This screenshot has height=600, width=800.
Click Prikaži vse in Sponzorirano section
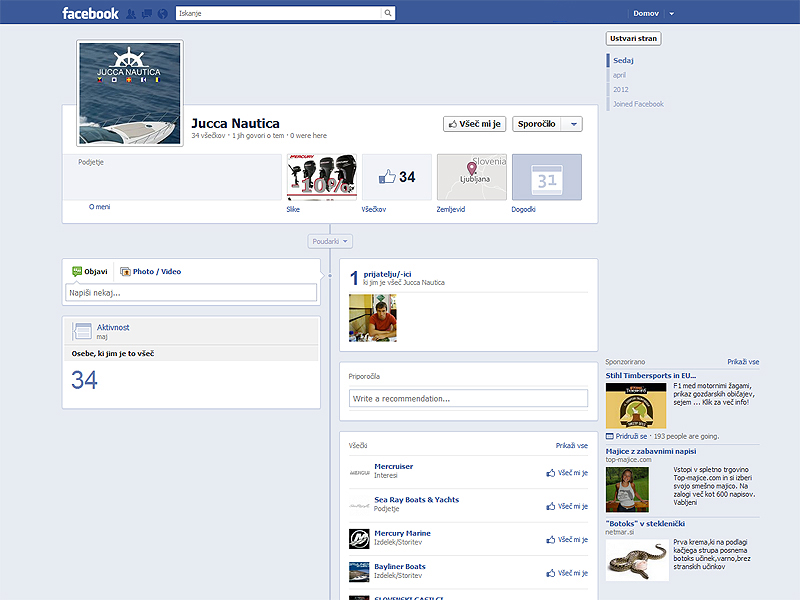click(x=743, y=362)
